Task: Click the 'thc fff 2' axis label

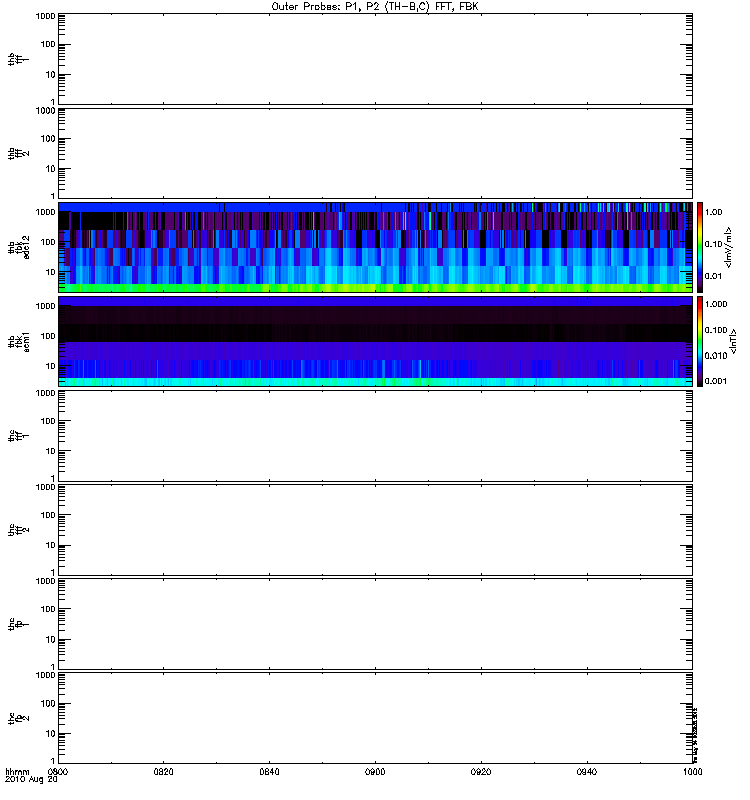Action: [19, 530]
